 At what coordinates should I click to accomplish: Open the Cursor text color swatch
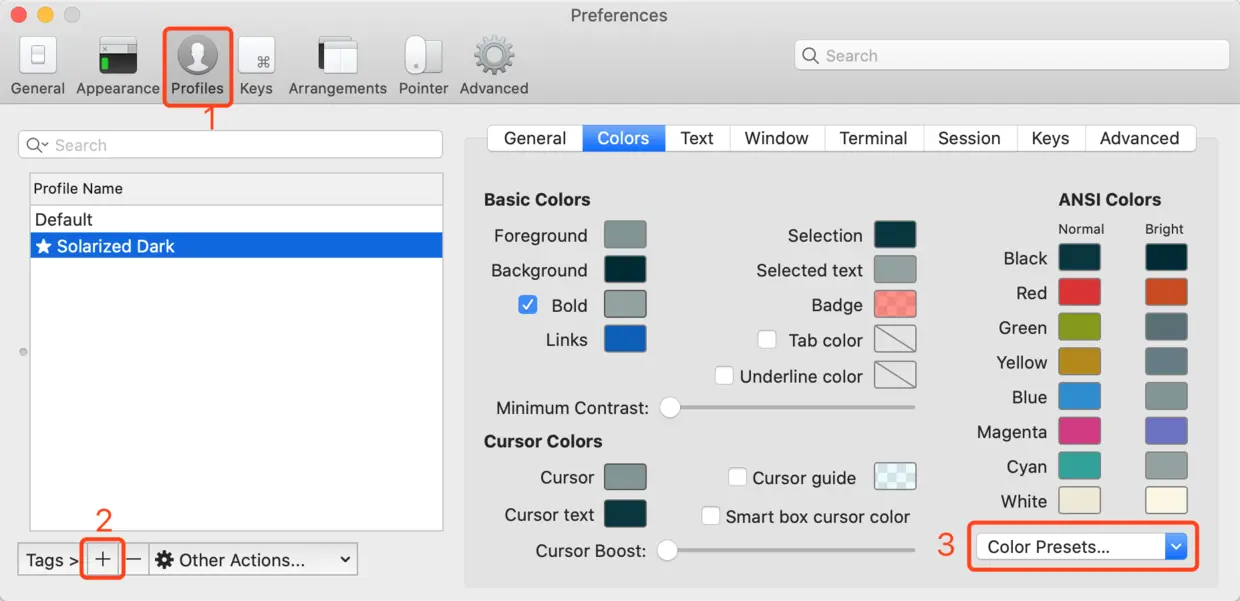625,514
